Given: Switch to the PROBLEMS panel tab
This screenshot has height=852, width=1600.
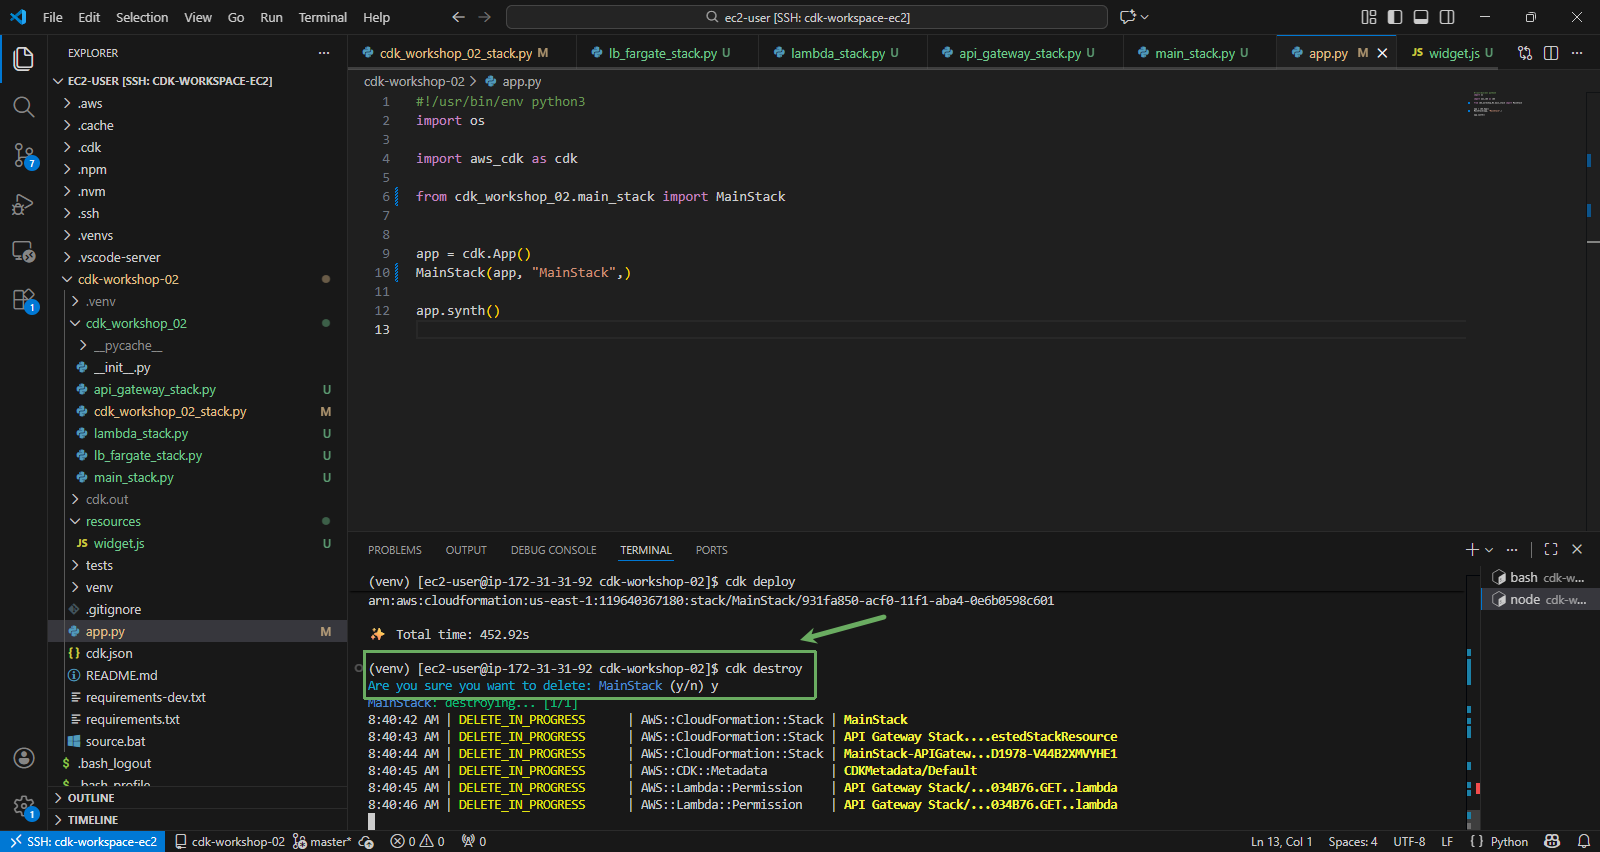Looking at the screenshot, I should tap(395, 550).
